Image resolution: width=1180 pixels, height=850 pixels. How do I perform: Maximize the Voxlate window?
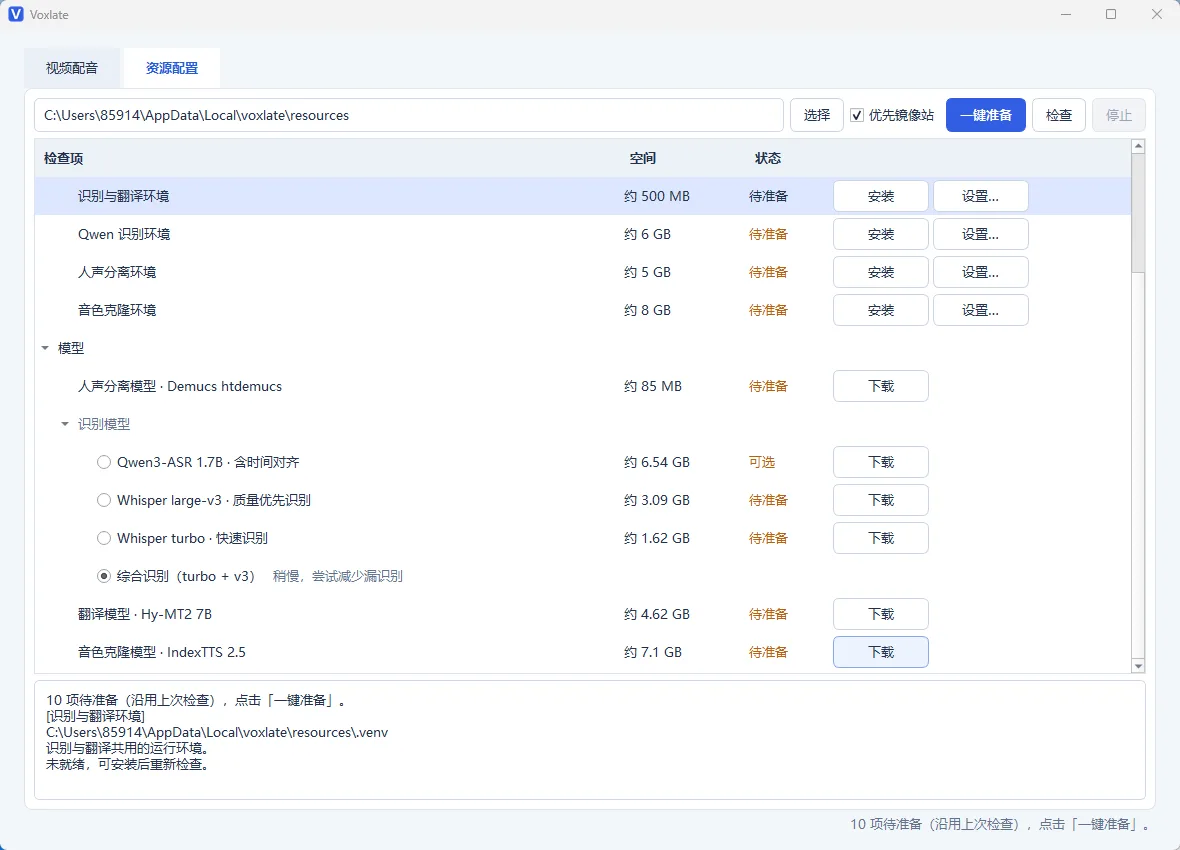1111,14
